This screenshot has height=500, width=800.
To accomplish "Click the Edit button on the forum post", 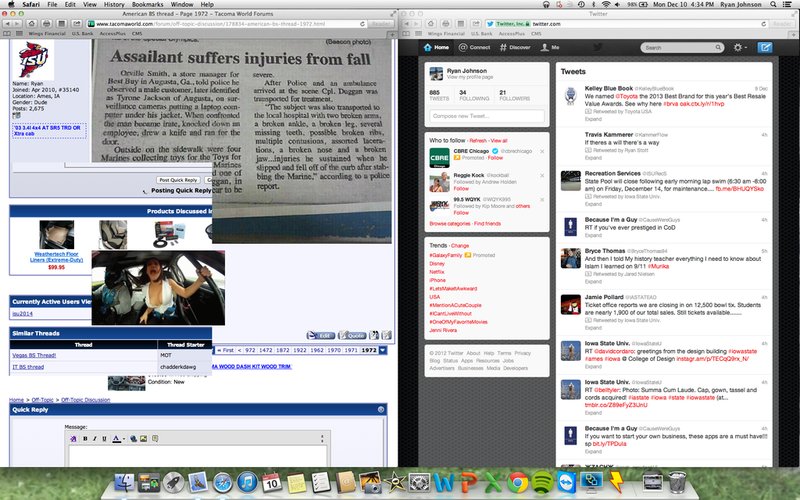I will click(x=320, y=335).
